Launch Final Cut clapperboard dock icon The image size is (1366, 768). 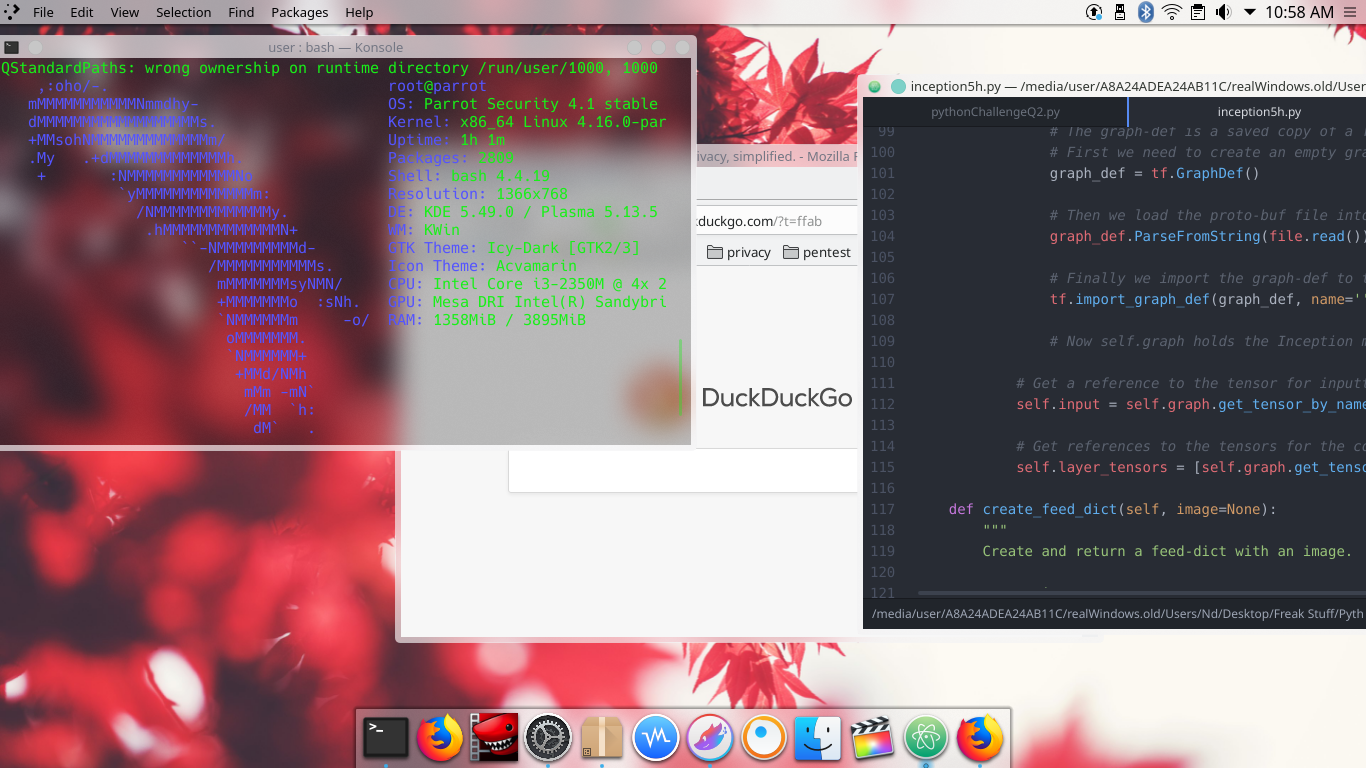click(872, 739)
